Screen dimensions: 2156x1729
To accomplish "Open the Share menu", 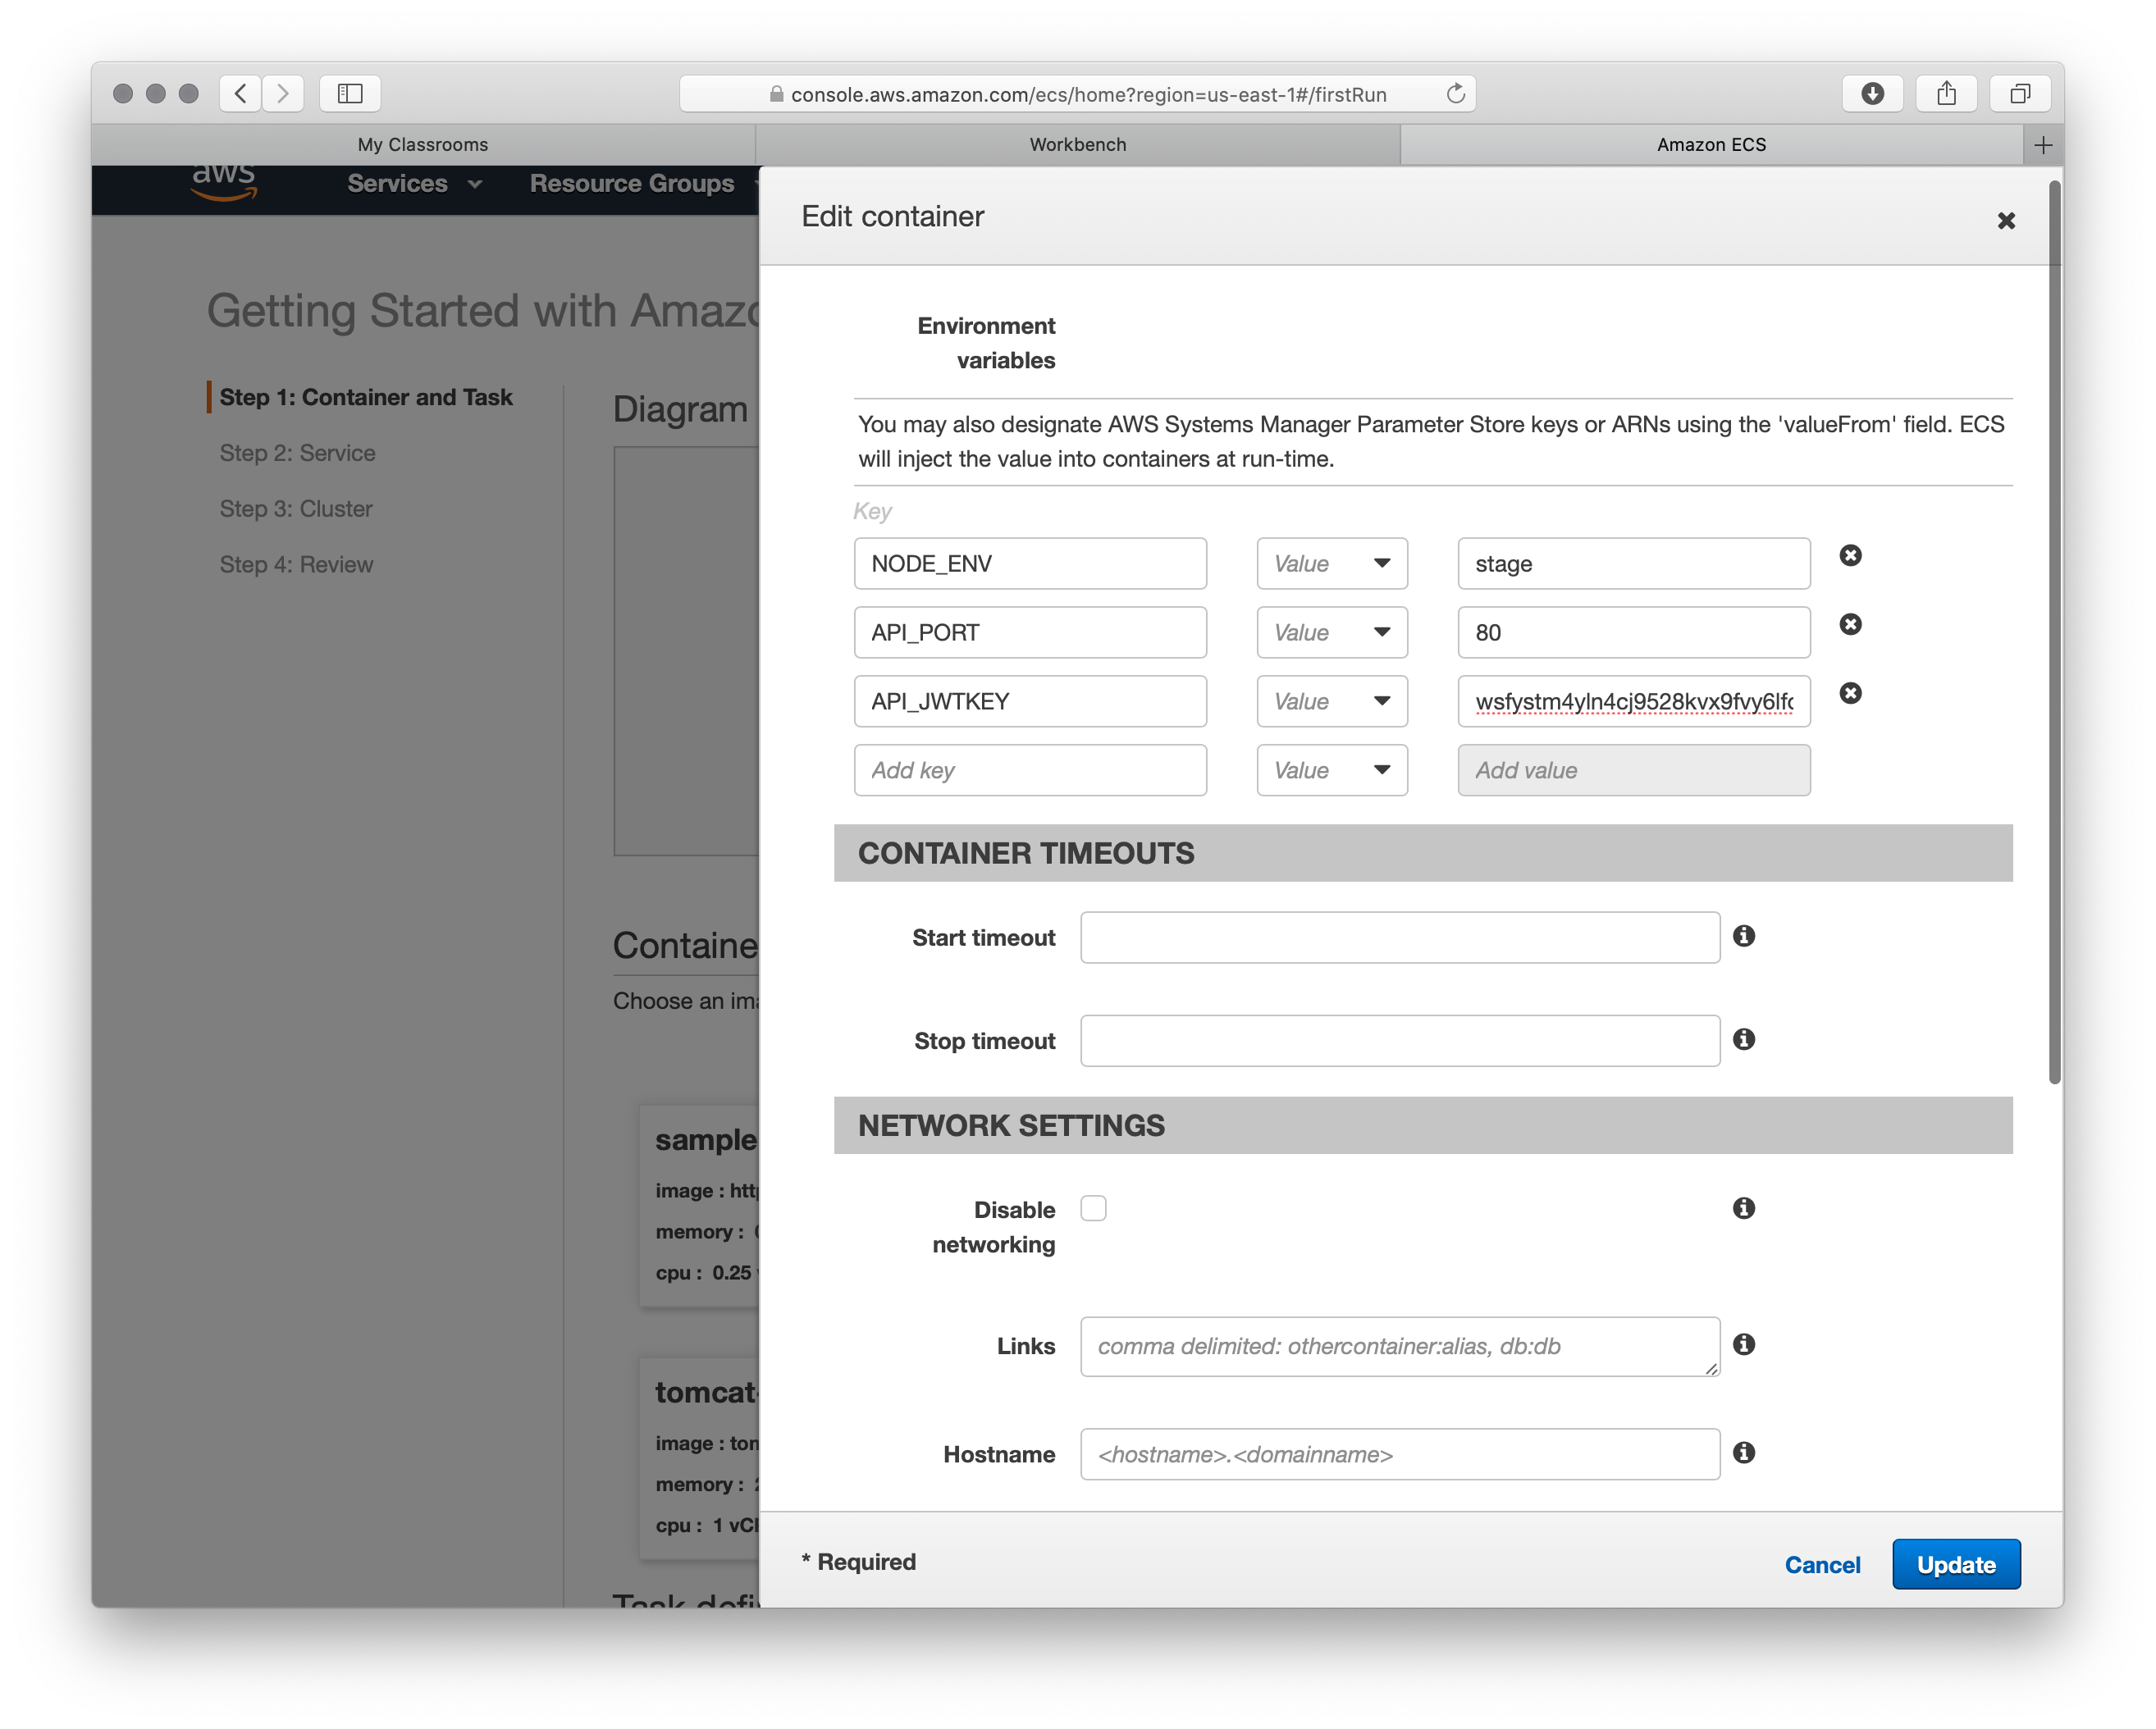I will point(1946,93).
